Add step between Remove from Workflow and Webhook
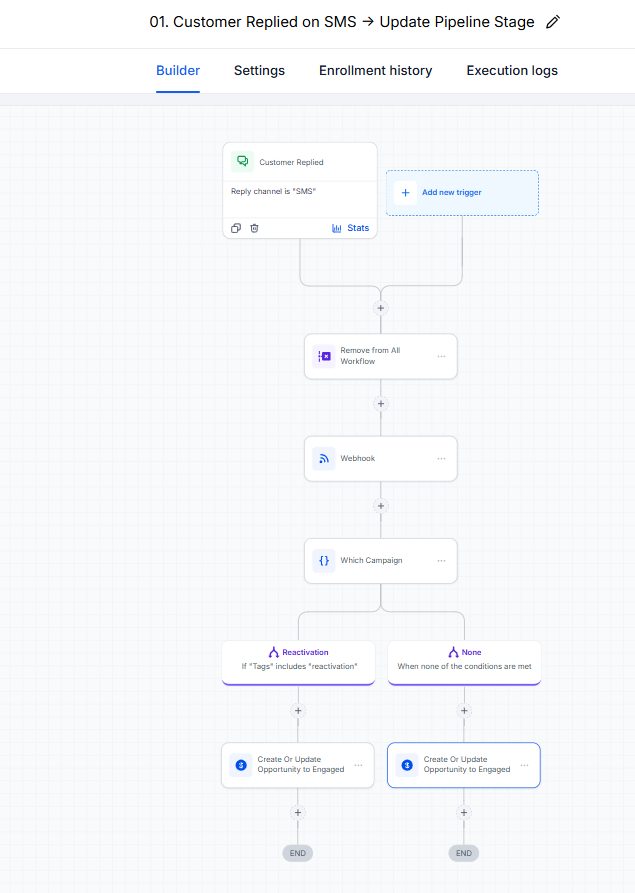Viewport: 635px width, 893px height. [380, 404]
